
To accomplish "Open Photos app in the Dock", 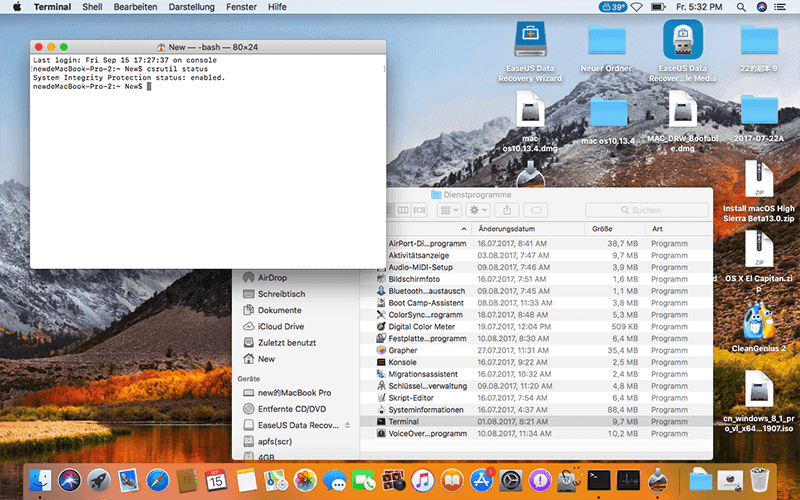I will tap(305, 480).
